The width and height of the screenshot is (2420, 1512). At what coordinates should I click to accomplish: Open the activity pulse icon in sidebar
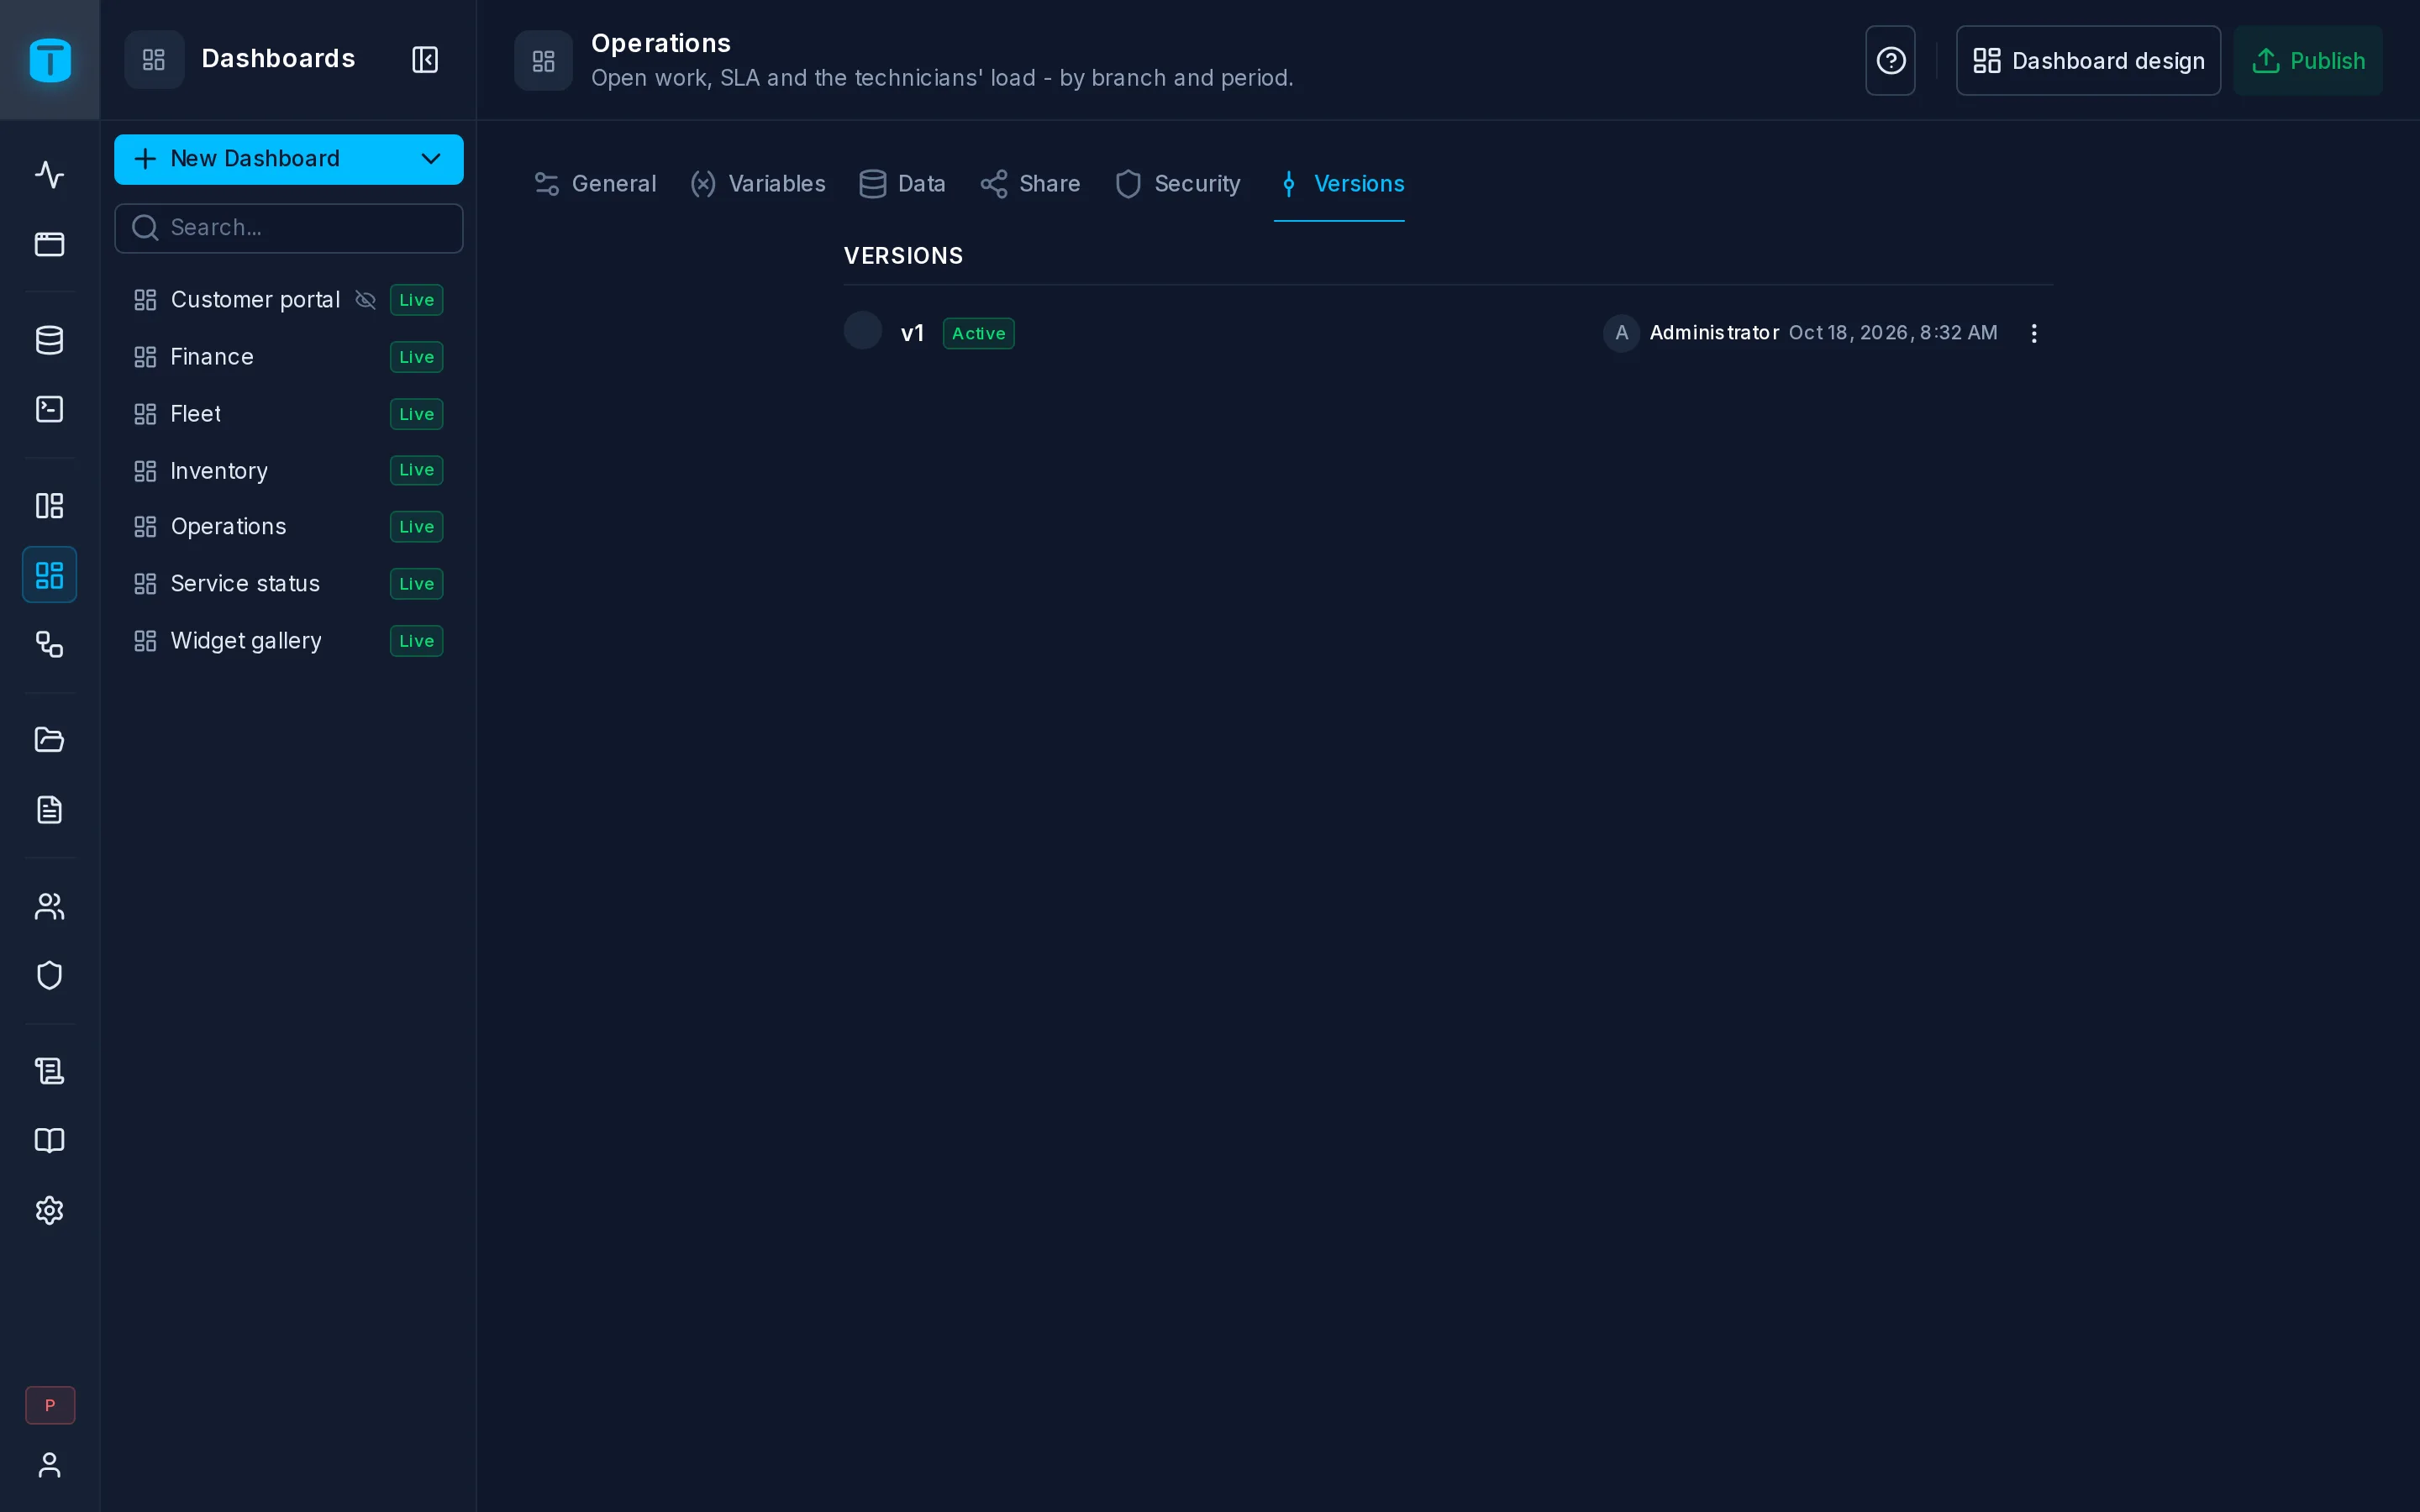click(50, 175)
